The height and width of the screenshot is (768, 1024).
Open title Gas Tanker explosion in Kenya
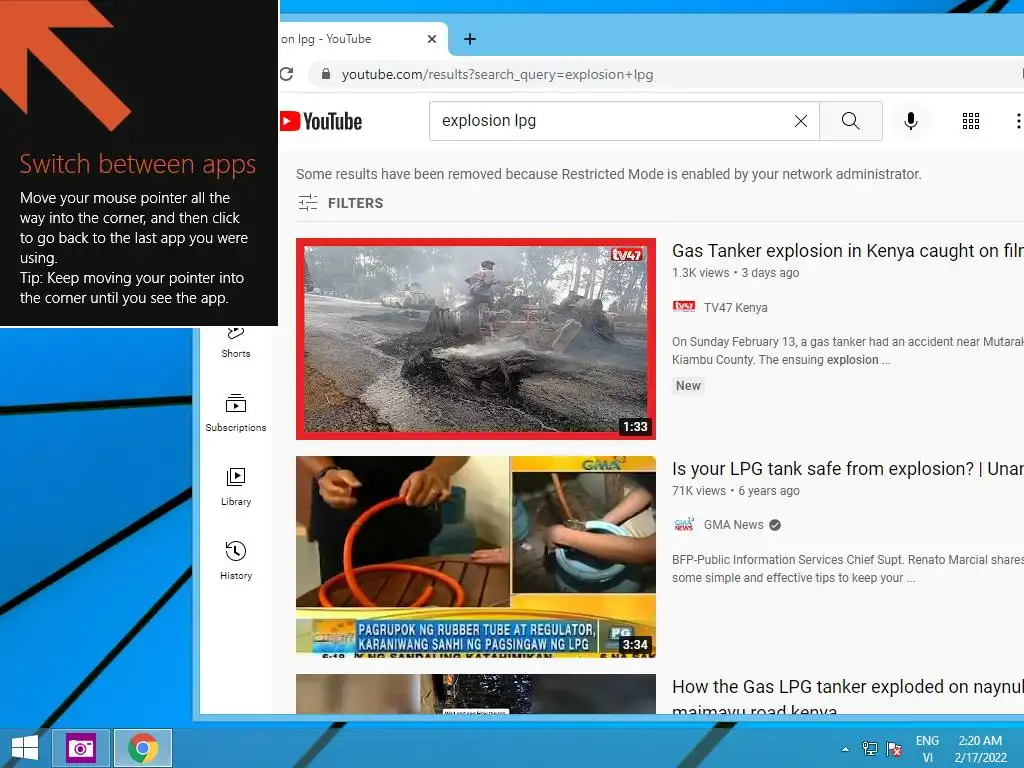pos(848,251)
